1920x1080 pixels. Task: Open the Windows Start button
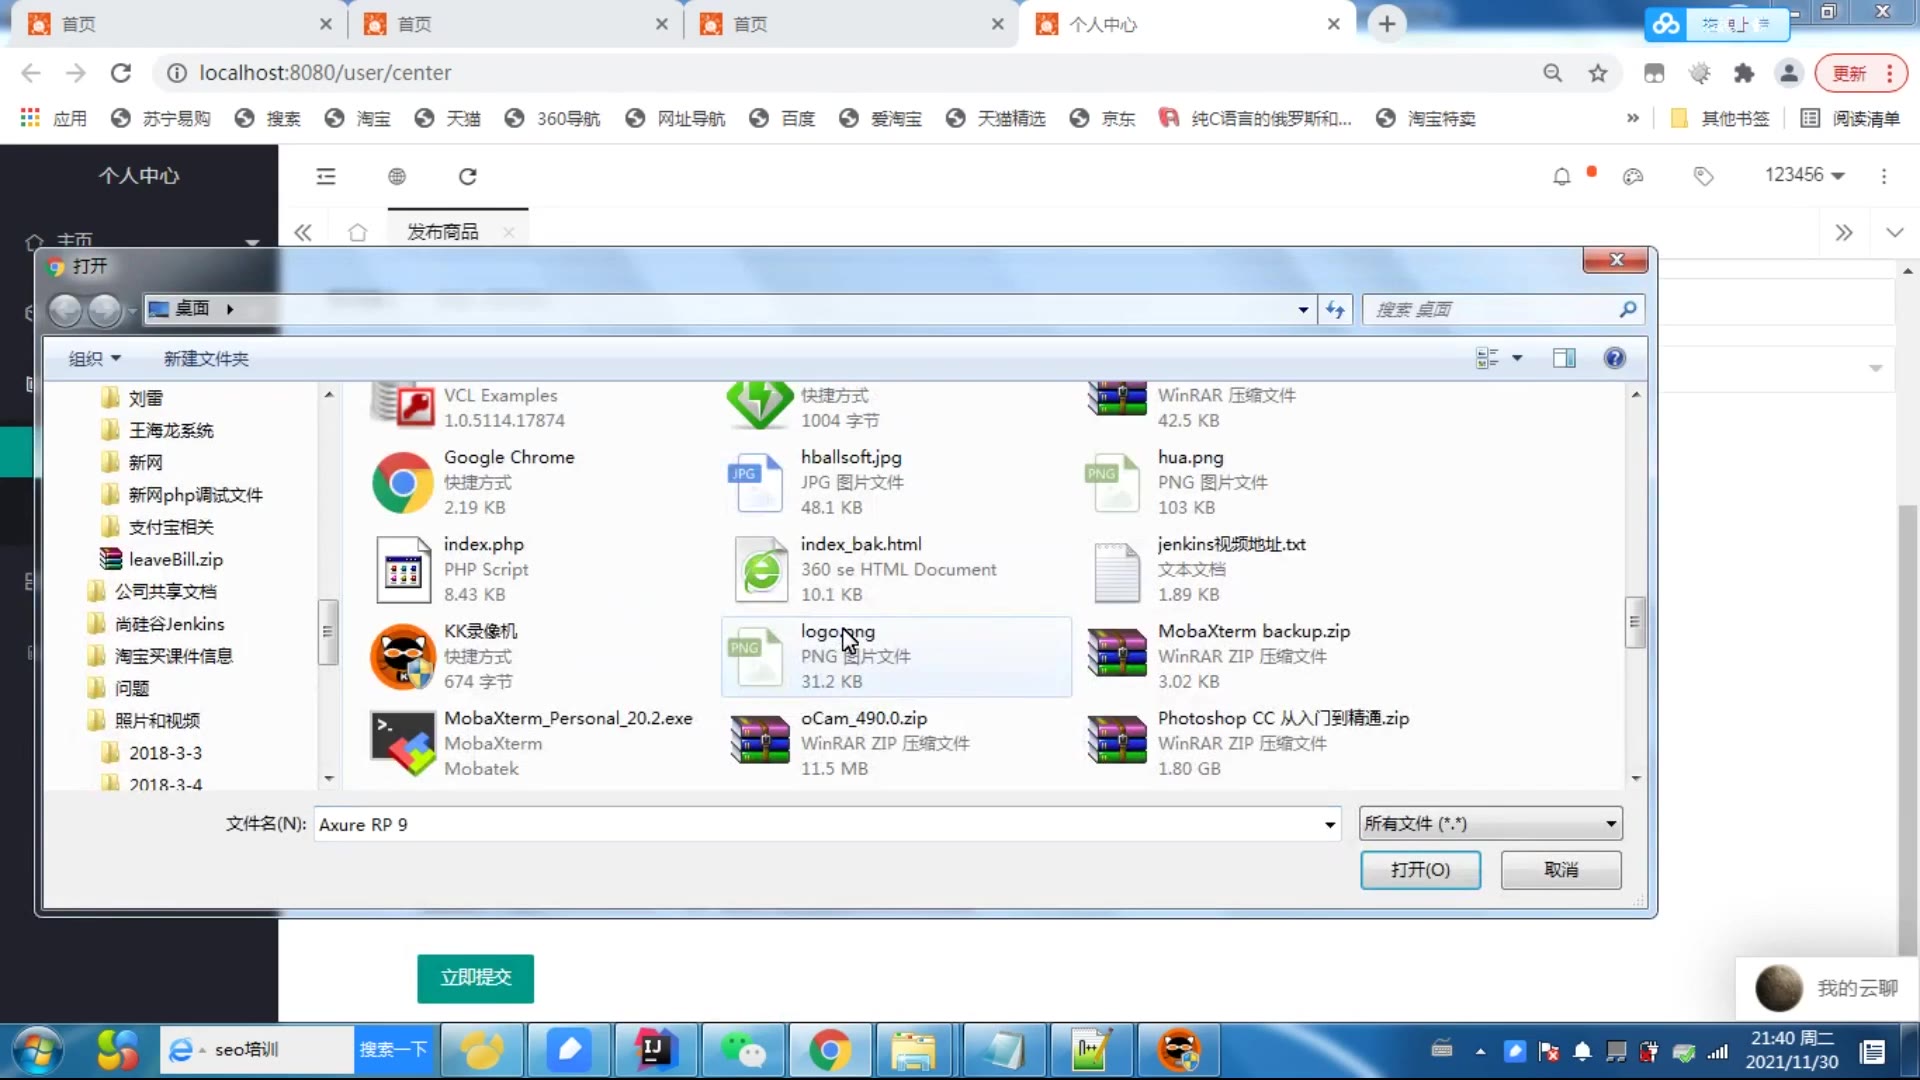[x=37, y=1050]
